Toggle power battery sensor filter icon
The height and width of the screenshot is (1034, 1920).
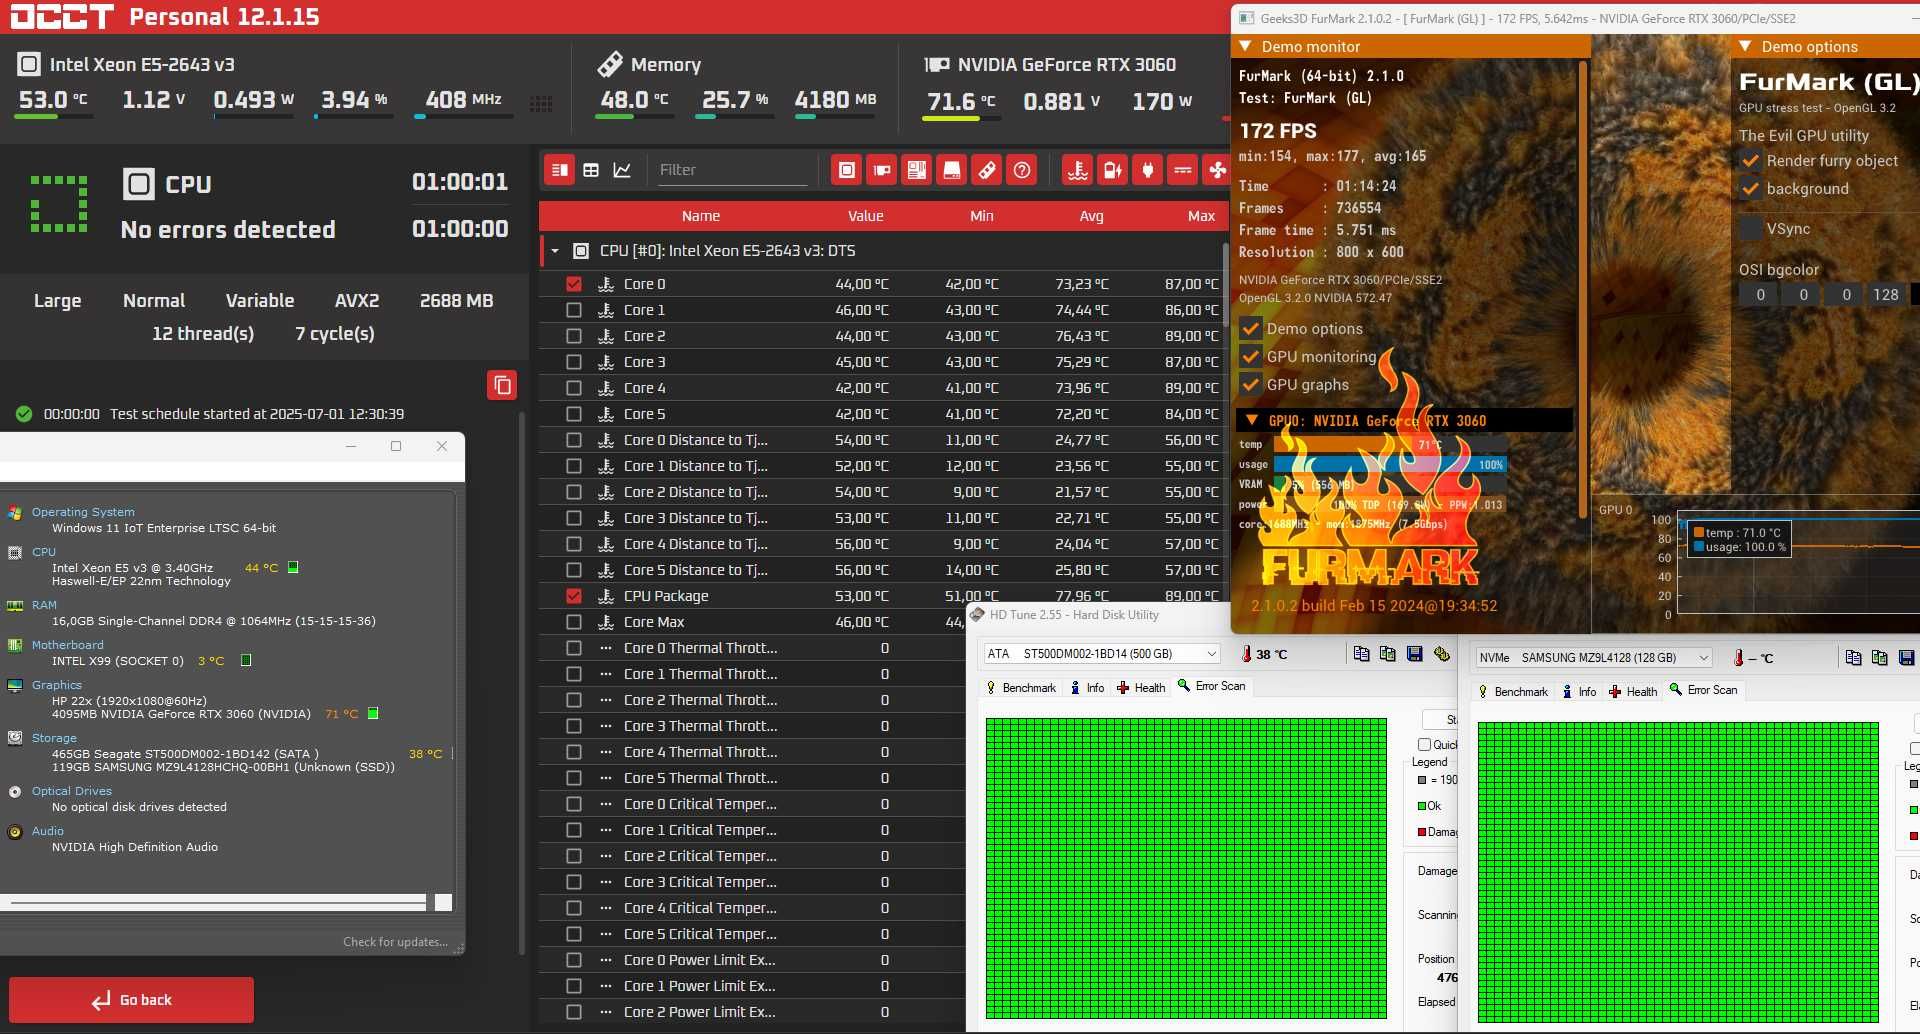tap(1113, 170)
